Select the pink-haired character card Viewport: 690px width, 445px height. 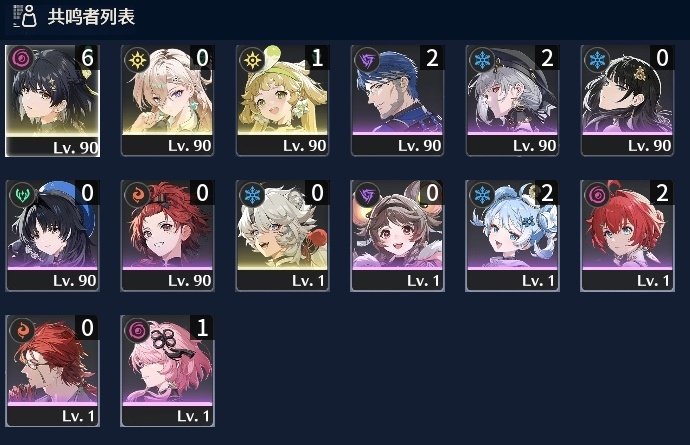[x=168, y=371]
